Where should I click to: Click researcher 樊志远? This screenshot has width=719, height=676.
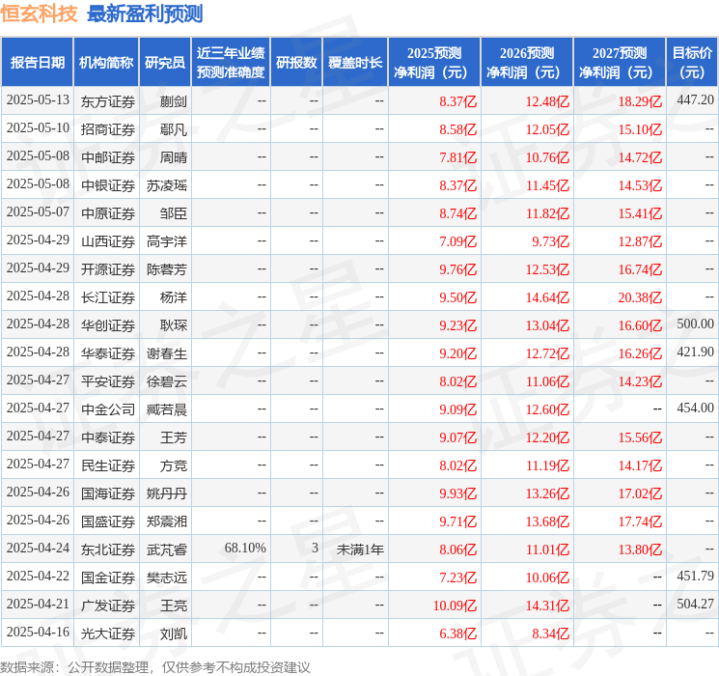[x=166, y=577]
